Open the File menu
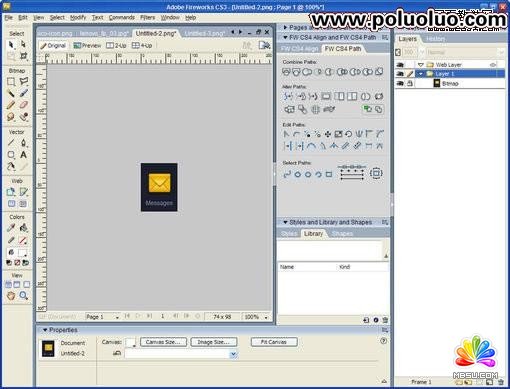Screen dimensions: 510x389 pyautogui.click(x=9, y=17)
